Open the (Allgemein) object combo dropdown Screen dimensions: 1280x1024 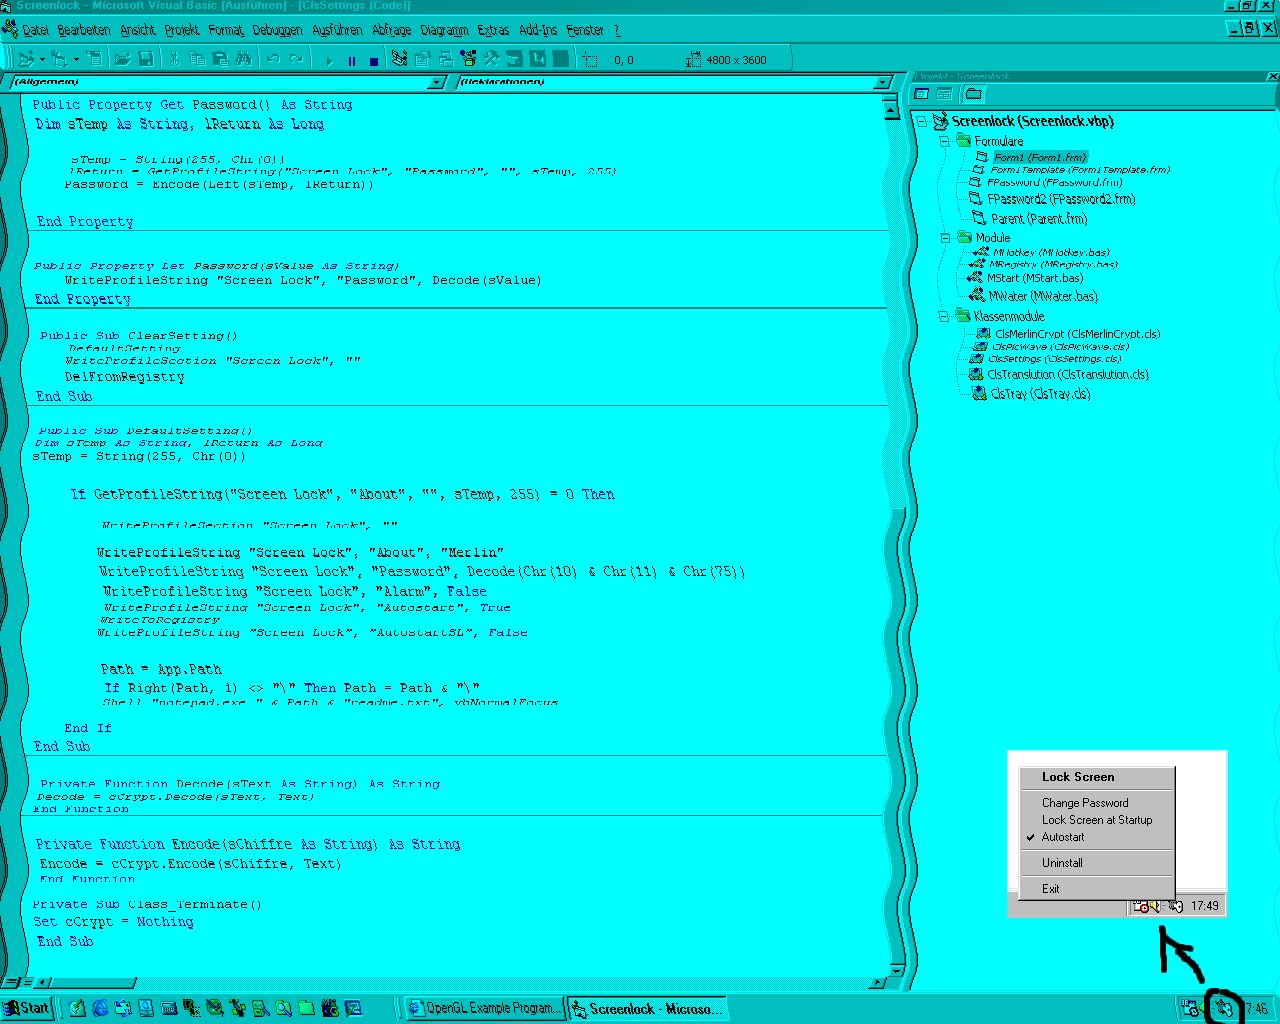pos(436,82)
